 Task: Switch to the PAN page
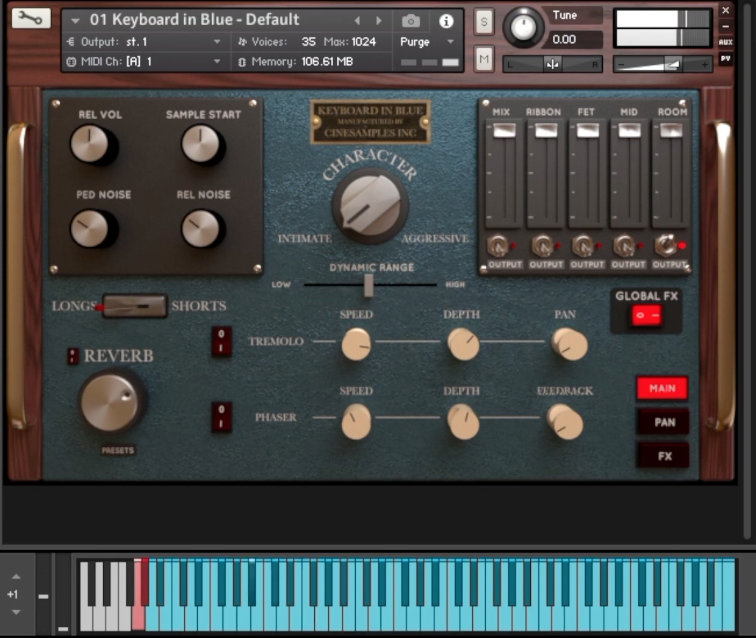click(x=662, y=422)
